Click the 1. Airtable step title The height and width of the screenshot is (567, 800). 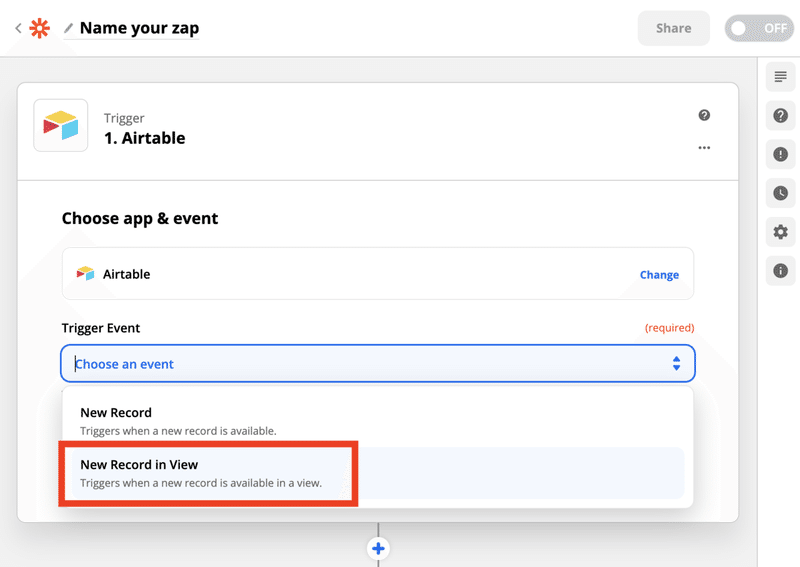144,138
